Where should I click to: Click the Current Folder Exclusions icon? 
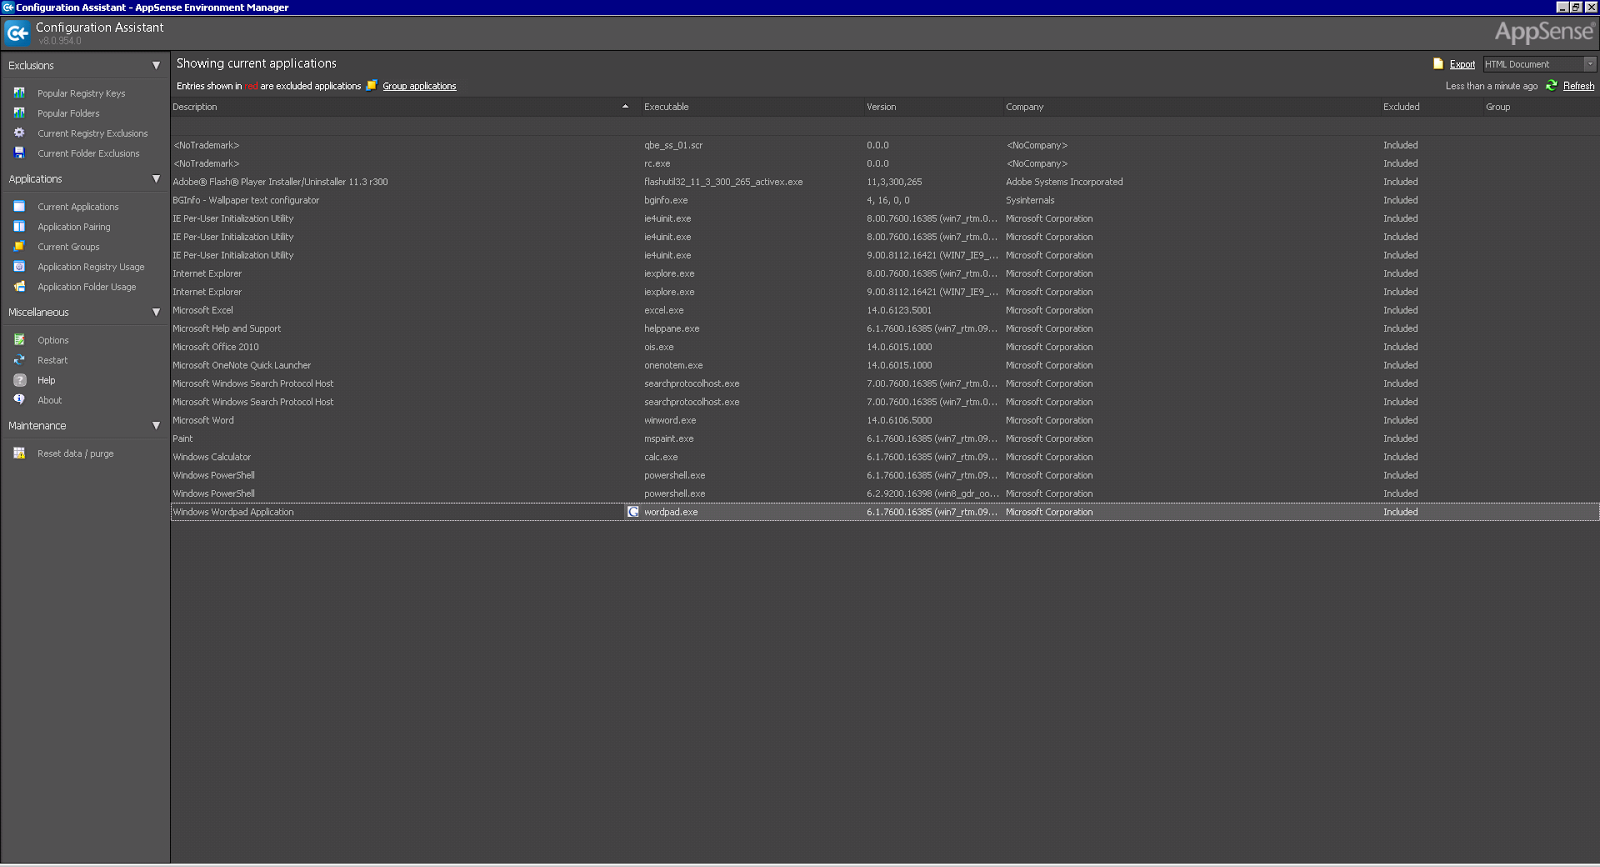point(19,153)
